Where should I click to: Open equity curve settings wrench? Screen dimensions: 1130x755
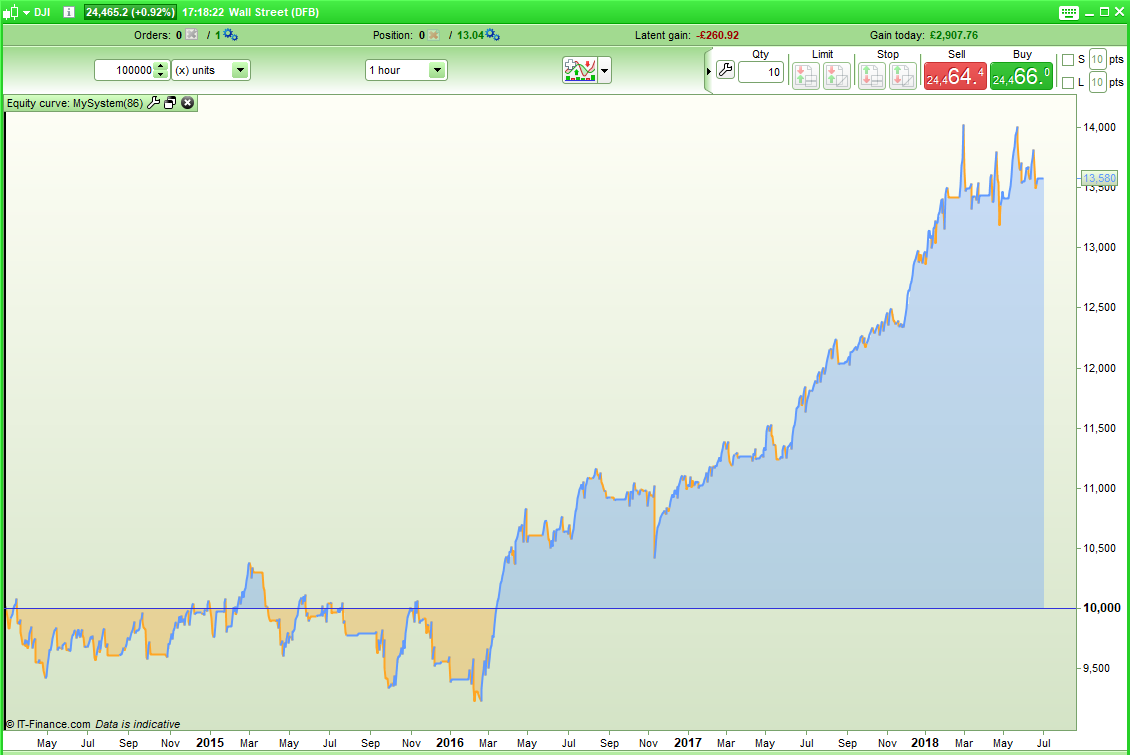click(153, 103)
